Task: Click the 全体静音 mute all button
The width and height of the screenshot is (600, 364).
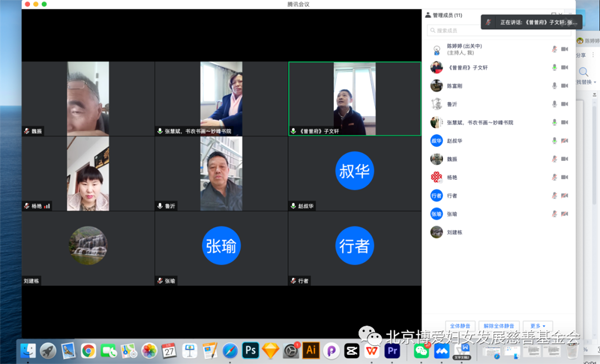Action: point(460,326)
